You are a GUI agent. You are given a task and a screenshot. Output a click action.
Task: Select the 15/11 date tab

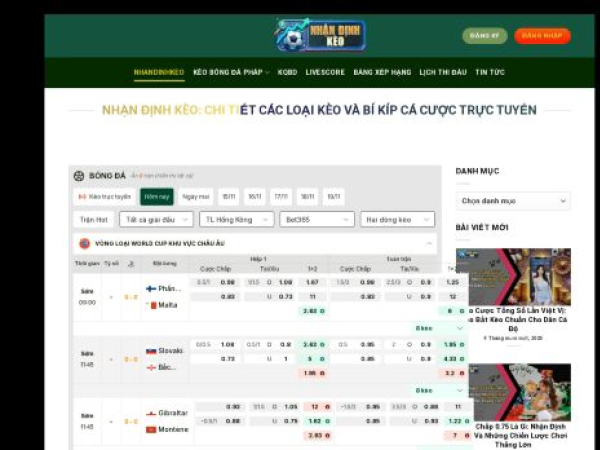[x=228, y=197]
